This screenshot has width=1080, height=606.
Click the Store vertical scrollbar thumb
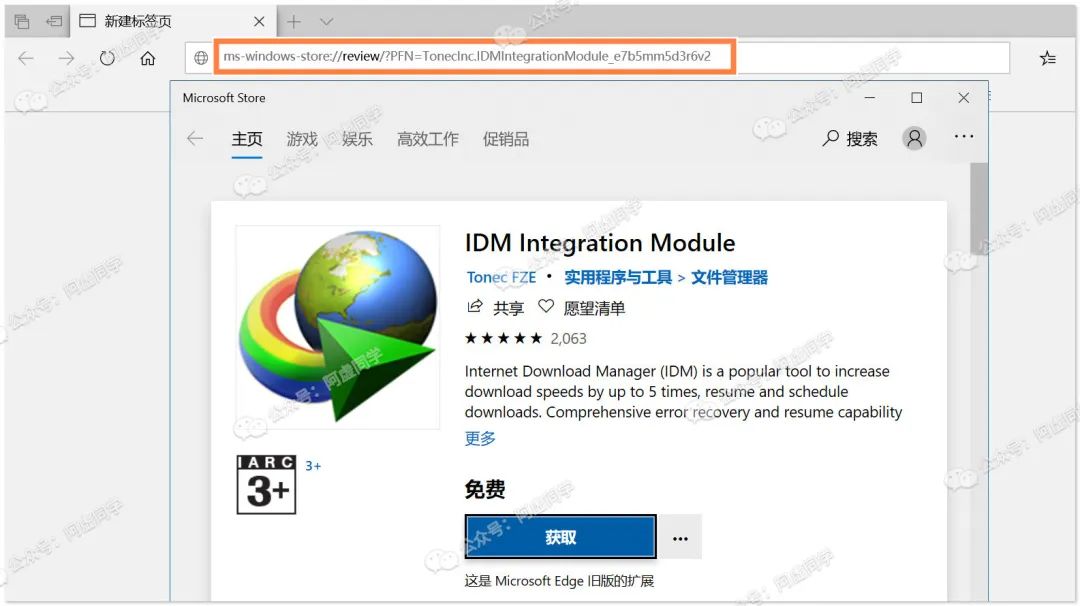coord(979,208)
